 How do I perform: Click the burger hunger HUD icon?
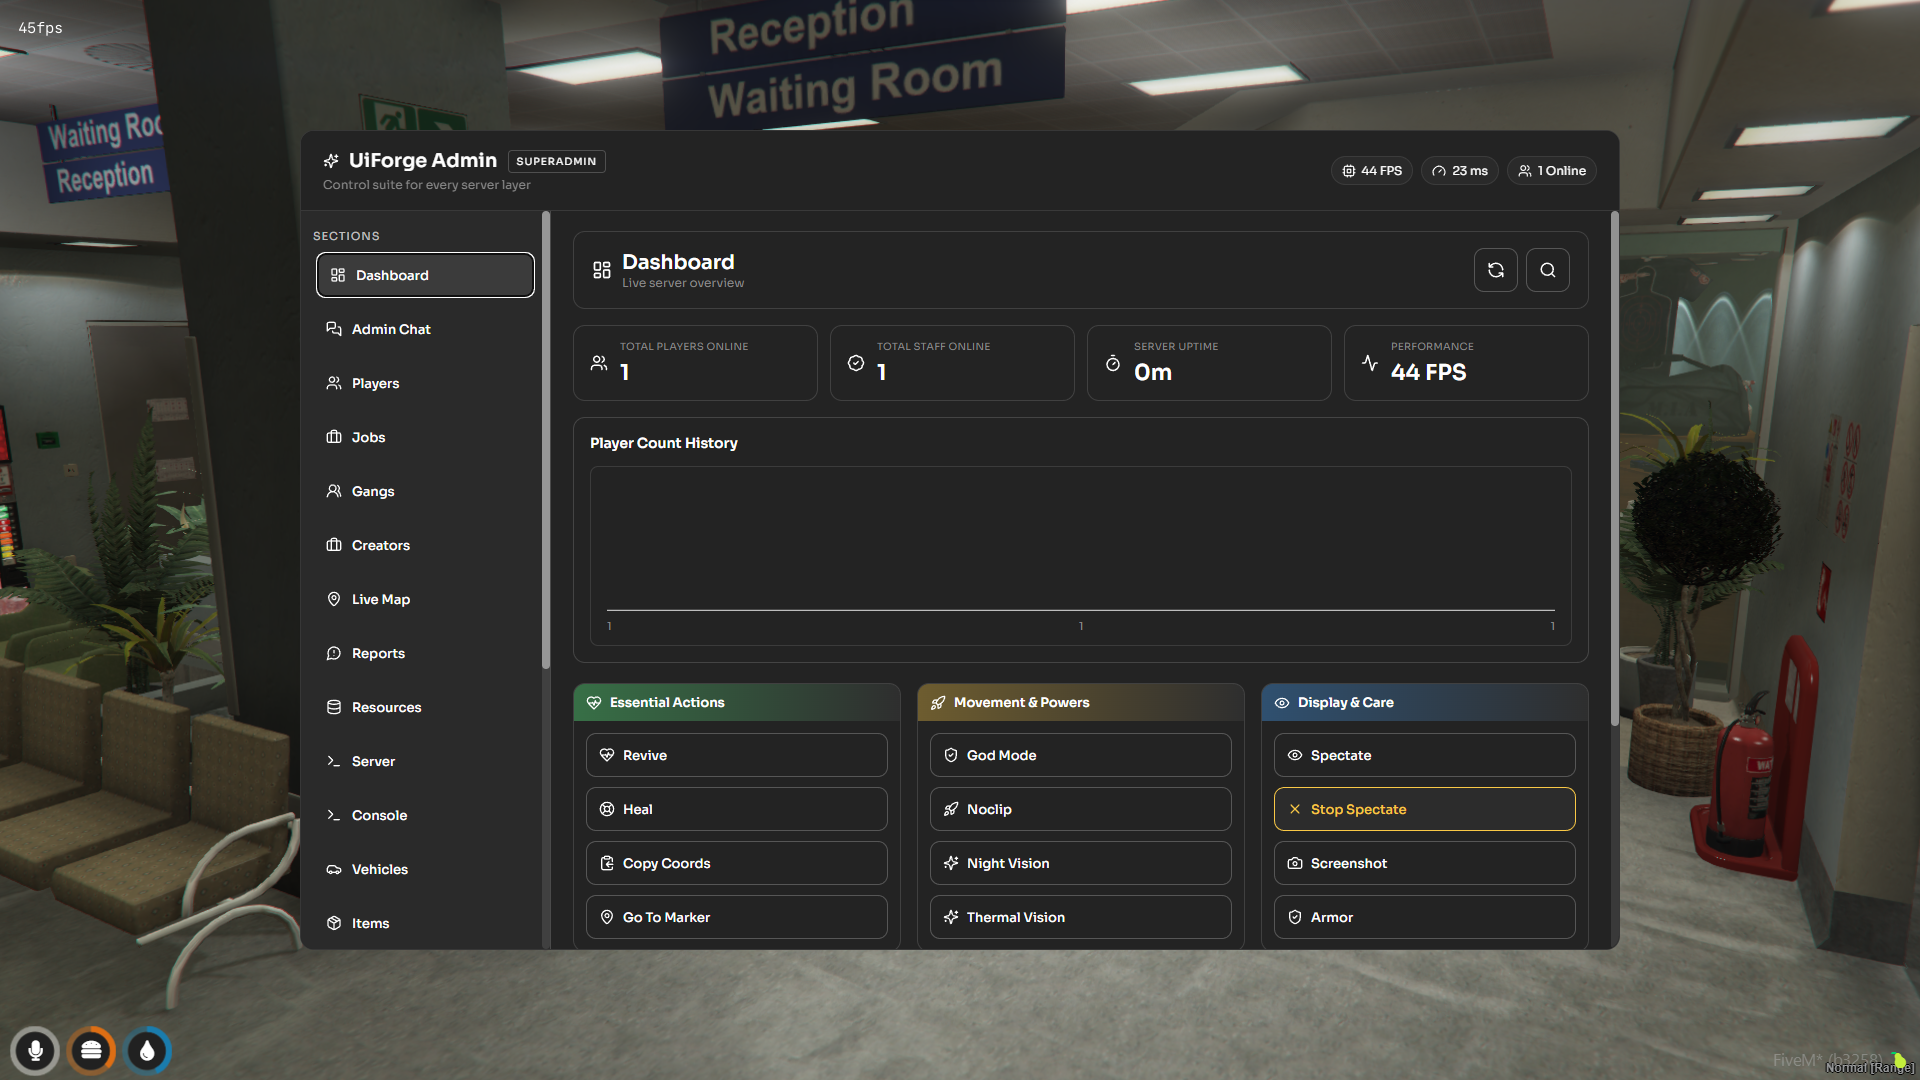click(x=91, y=1050)
